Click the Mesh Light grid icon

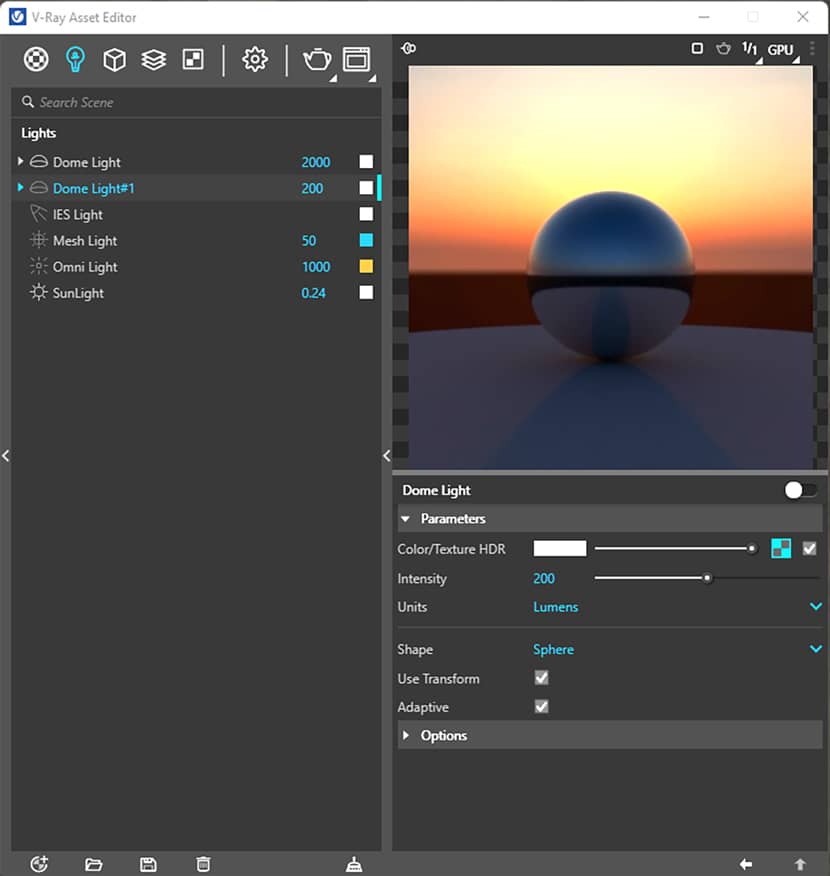39,240
